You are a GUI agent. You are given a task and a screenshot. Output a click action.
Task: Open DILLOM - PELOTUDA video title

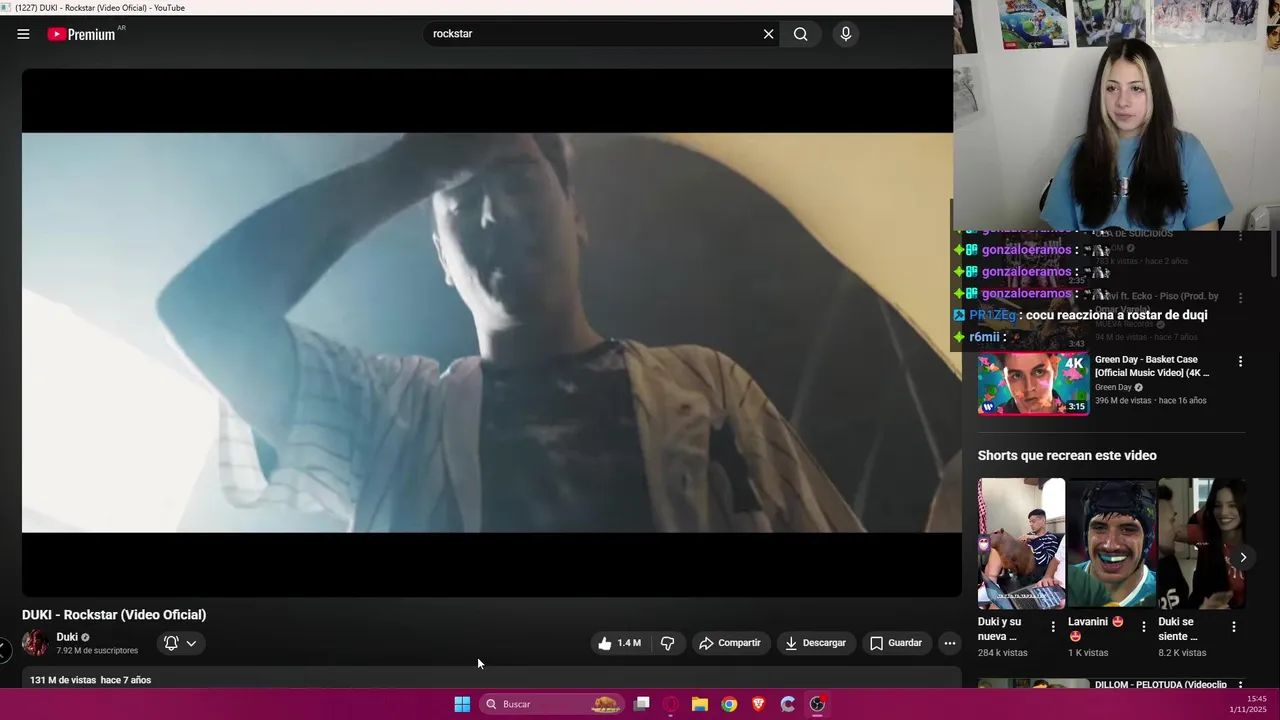tap(1161, 685)
